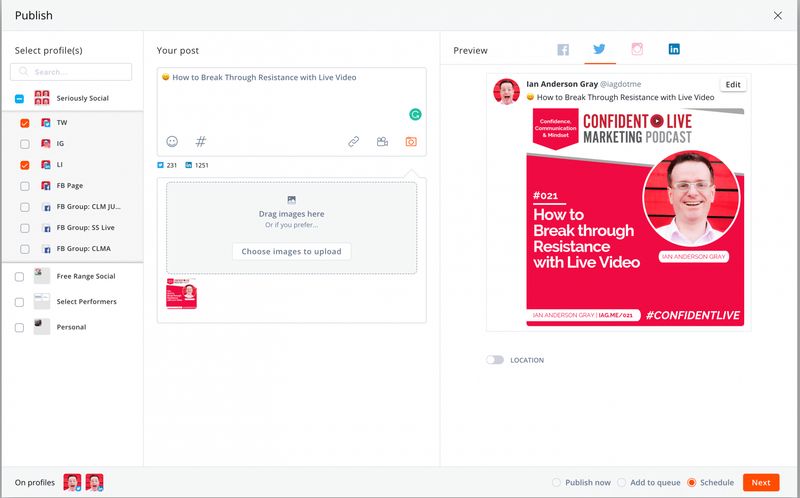This screenshot has width=800, height=498.
Task: Choose the Add to queue radio option
Action: point(621,482)
